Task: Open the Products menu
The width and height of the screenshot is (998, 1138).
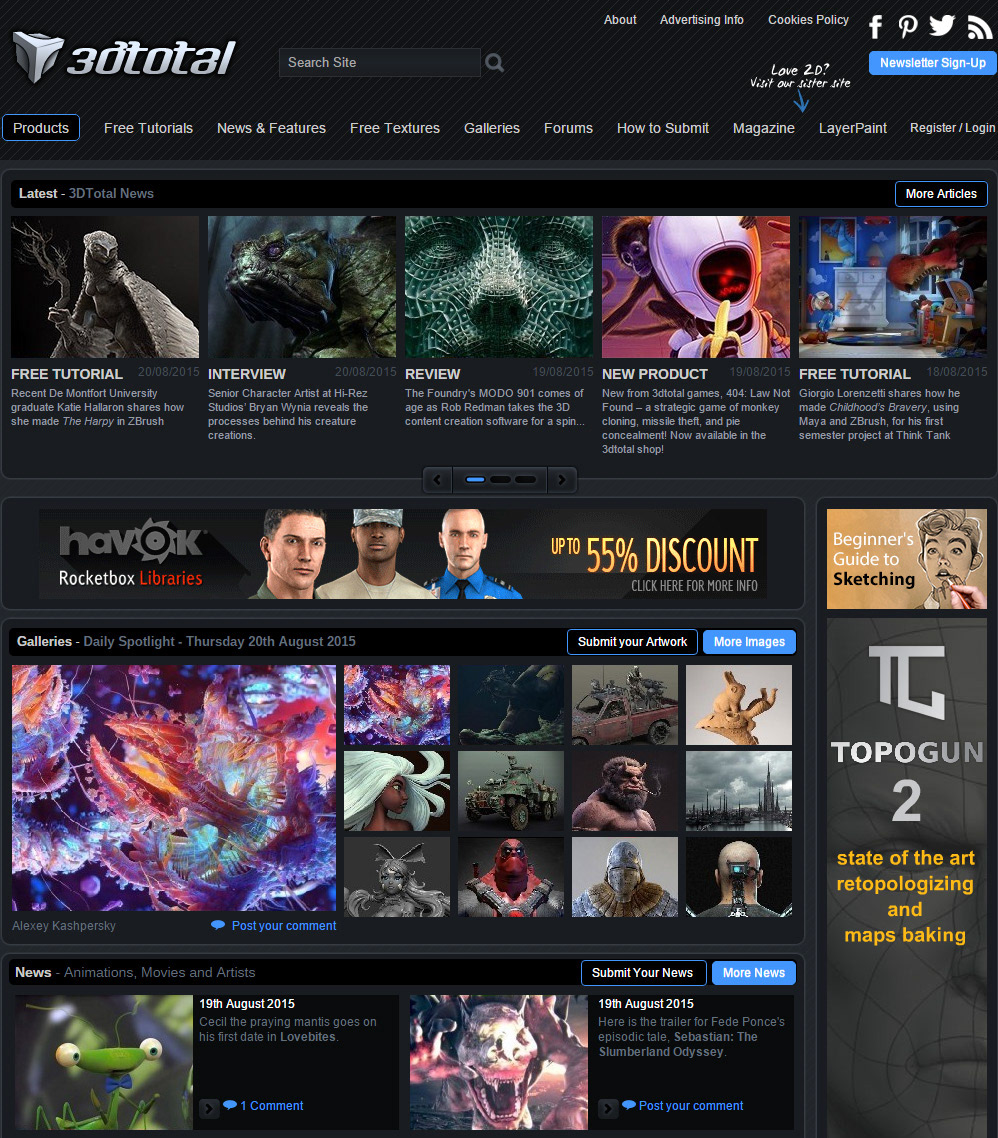Action: tap(41, 128)
